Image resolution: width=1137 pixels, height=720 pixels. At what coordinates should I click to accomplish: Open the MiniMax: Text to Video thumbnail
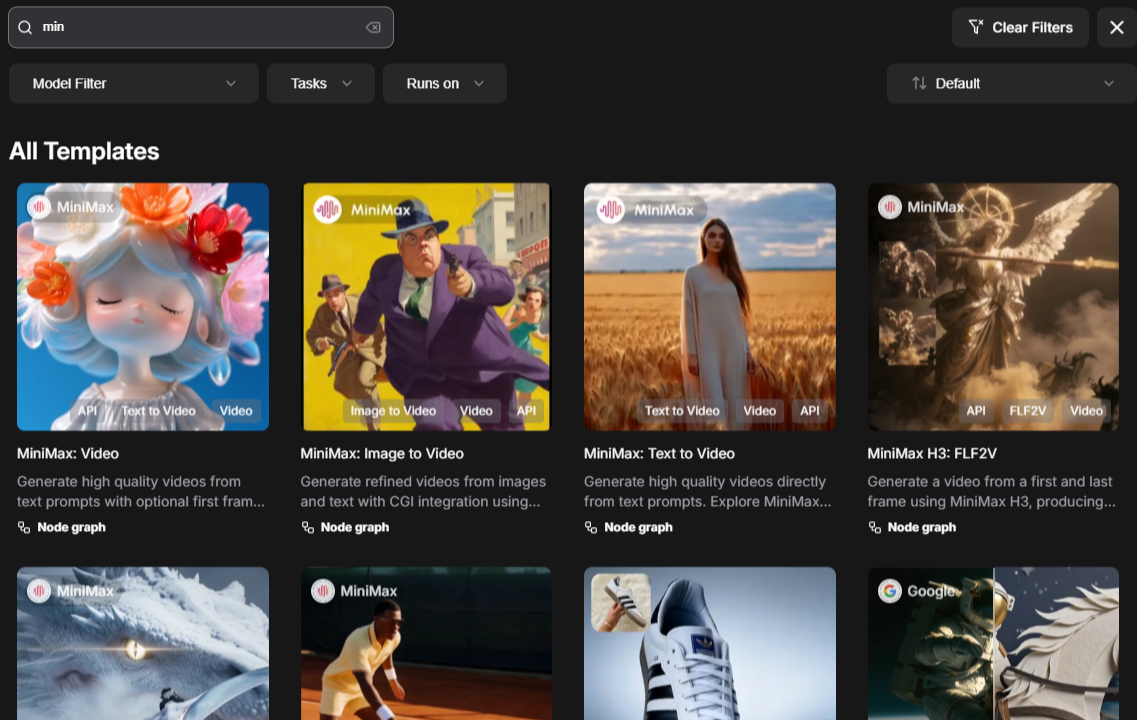(x=710, y=307)
